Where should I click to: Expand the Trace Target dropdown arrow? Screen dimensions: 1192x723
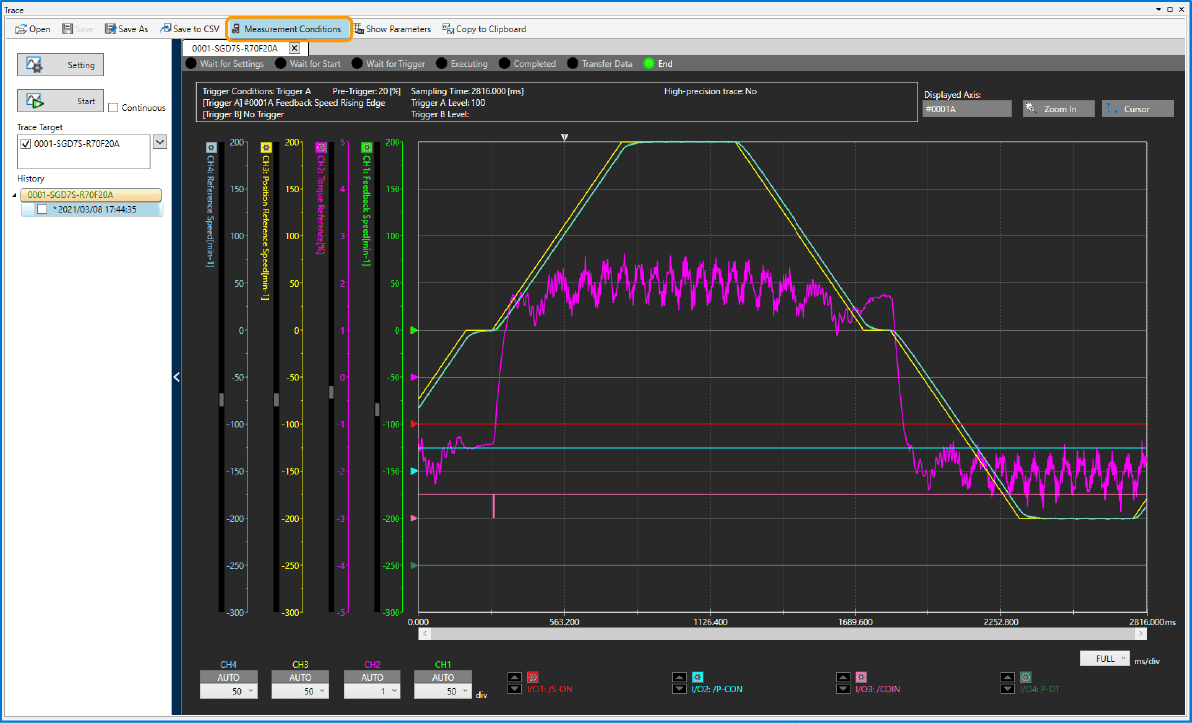(159, 143)
